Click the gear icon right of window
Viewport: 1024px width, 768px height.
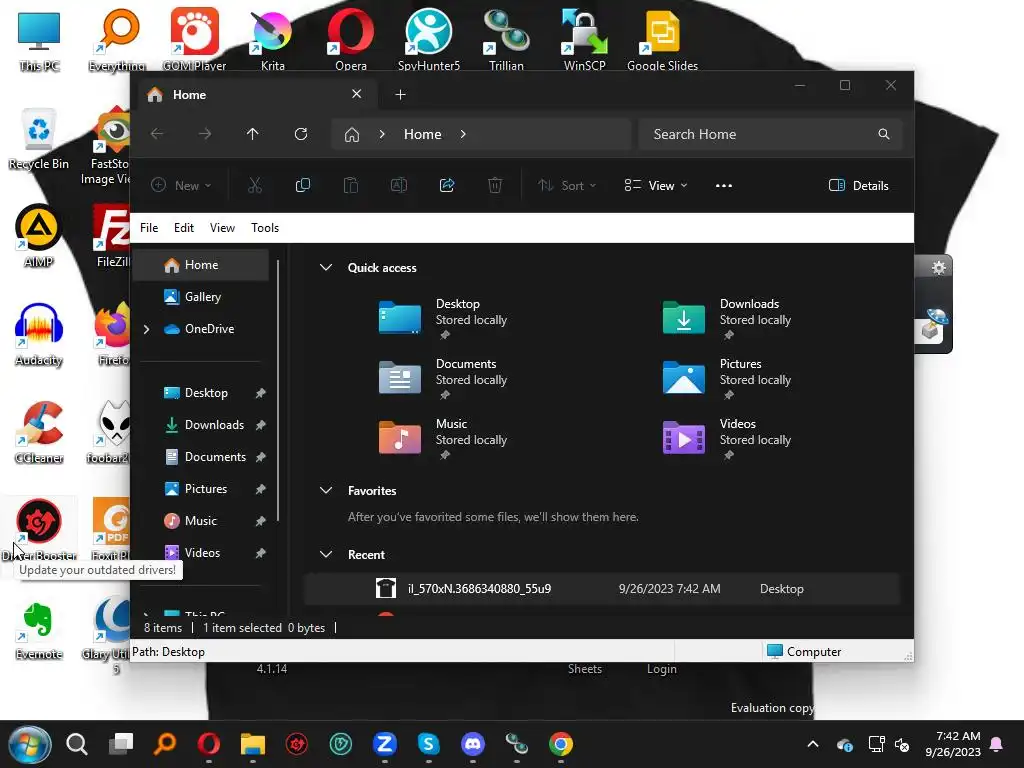point(938,267)
